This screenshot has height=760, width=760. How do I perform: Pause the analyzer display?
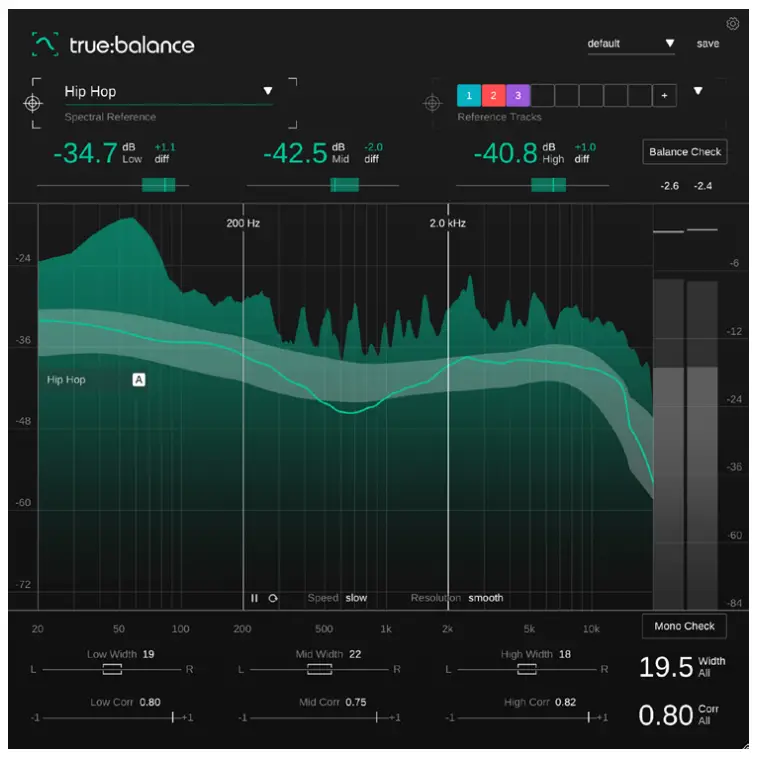point(254,598)
